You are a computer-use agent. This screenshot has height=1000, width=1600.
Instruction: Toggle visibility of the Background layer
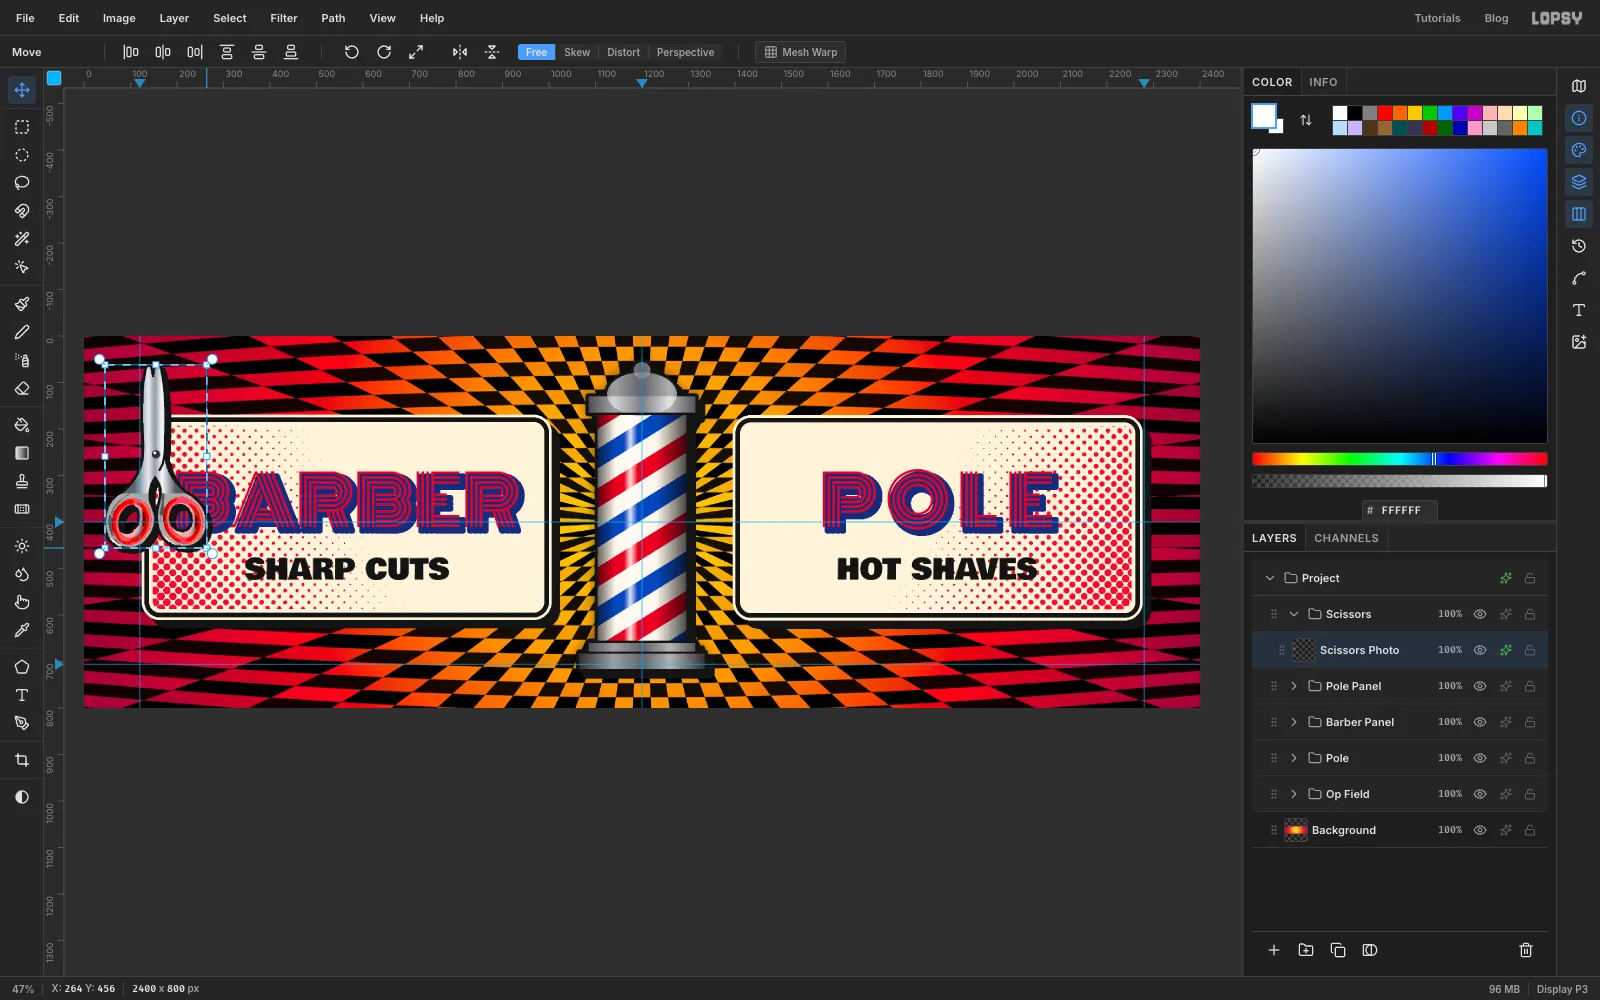coord(1480,830)
